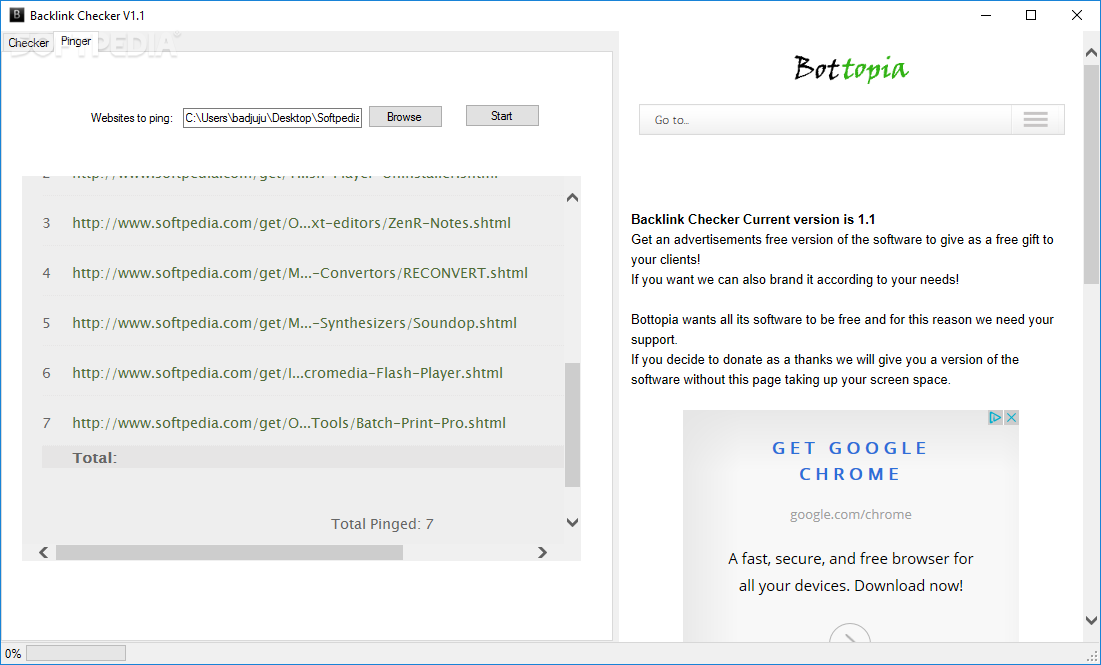This screenshot has height=665, width=1101.
Task: Click the 0% status label
Action: click(x=13, y=654)
